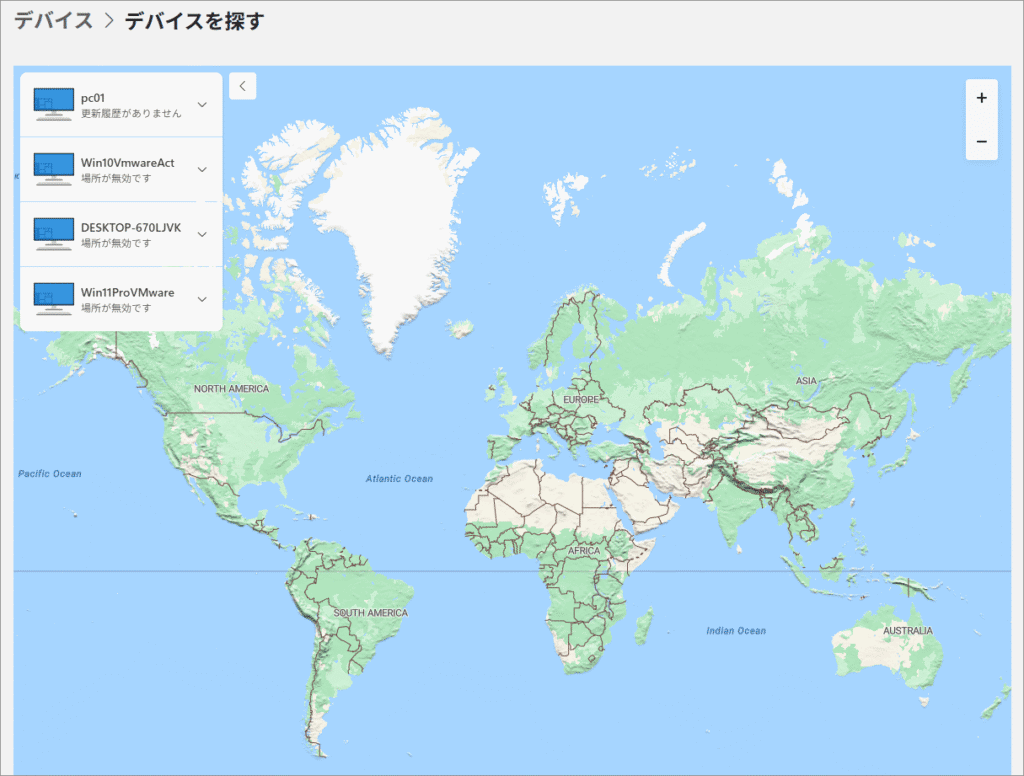This screenshot has height=776, width=1024.
Task: Click the pc01 computer monitor icon
Action: point(54,104)
